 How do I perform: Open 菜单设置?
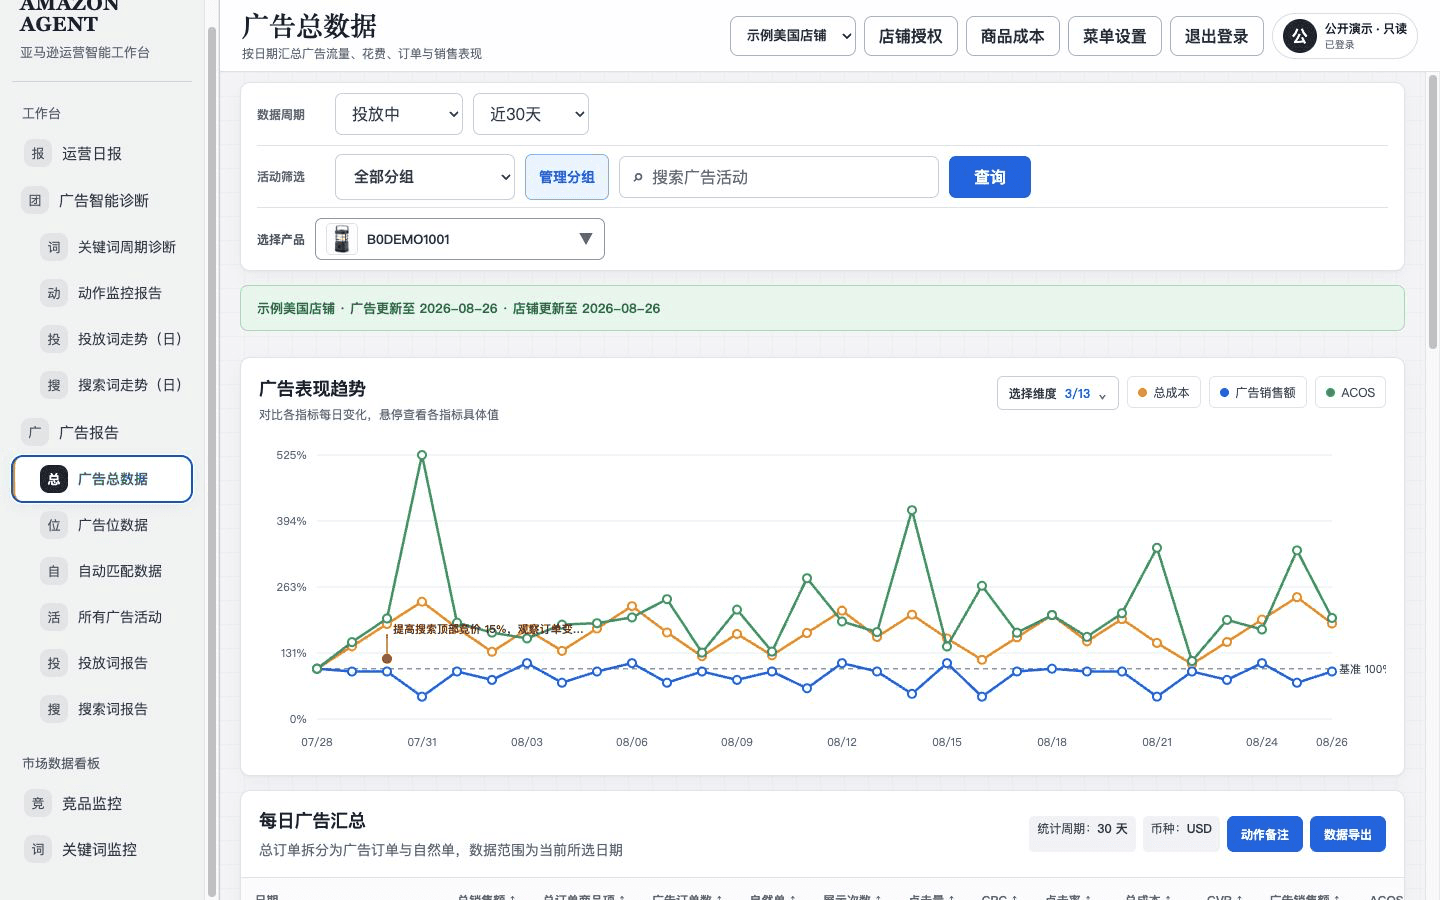click(1115, 36)
